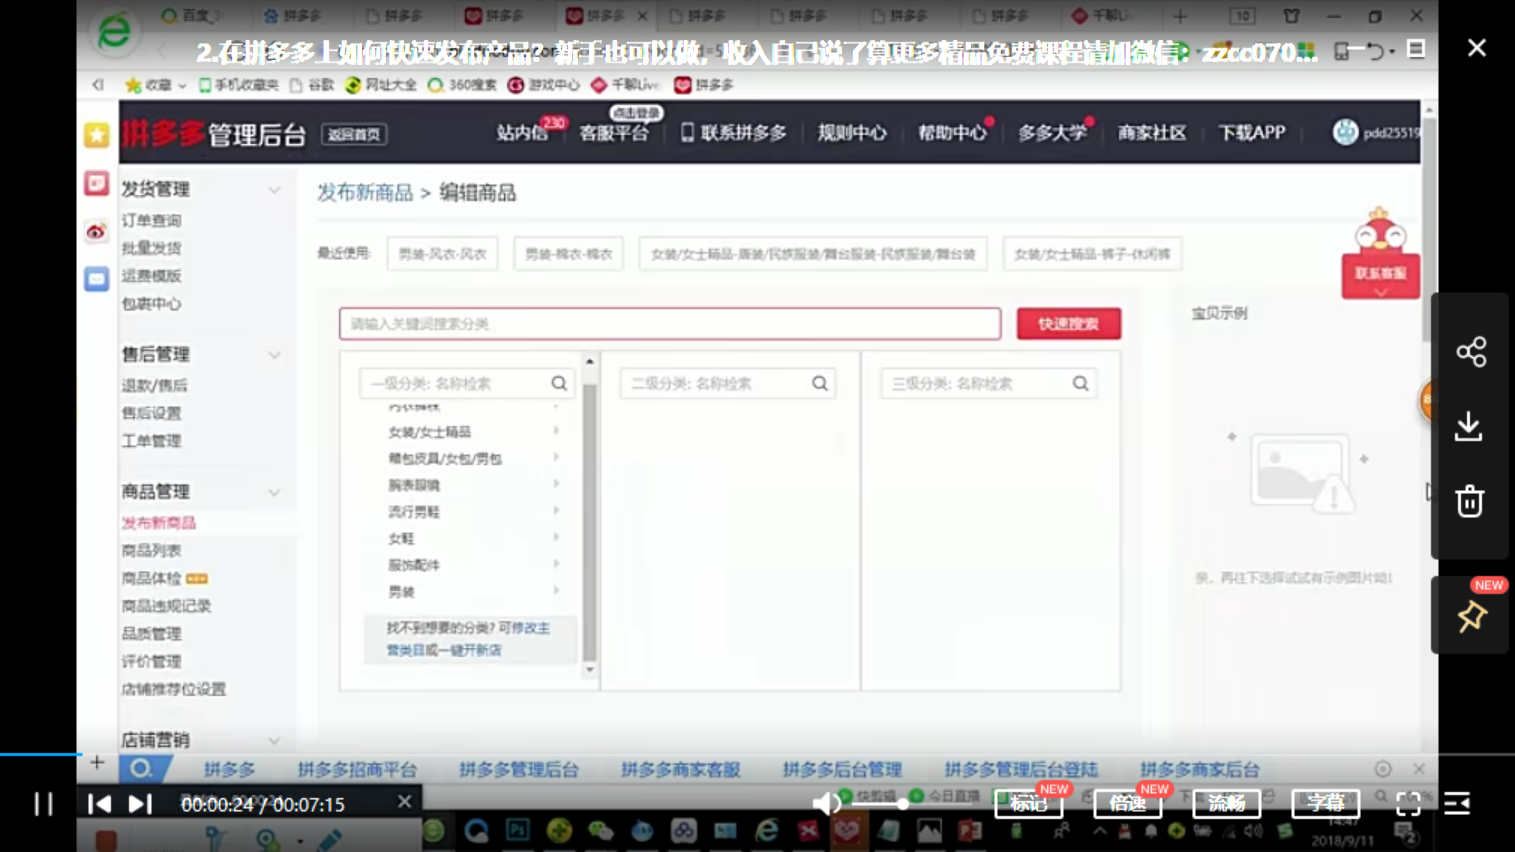The width and height of the screenshot is (1515, 852).
Task: Open 多多大学 in the top navigation
Action: point(1052,133)
